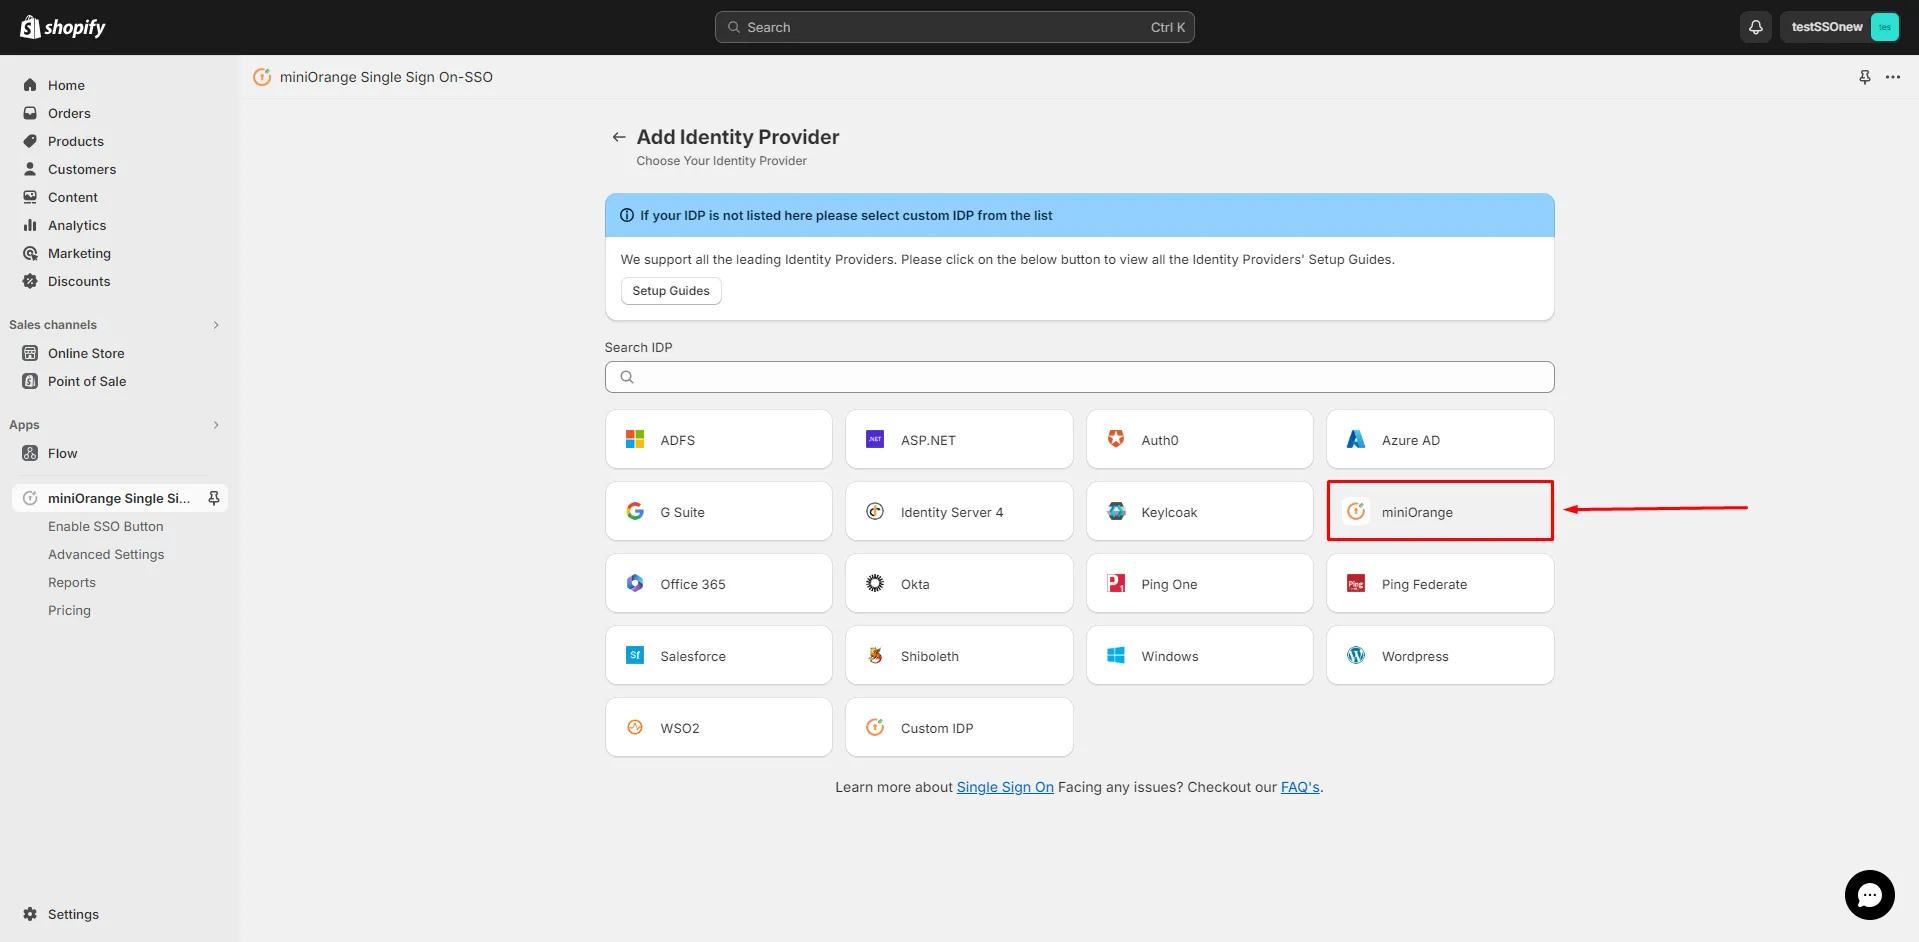Open Online Store channel
Screen dimensions: 1919x942
pos(86,353)
